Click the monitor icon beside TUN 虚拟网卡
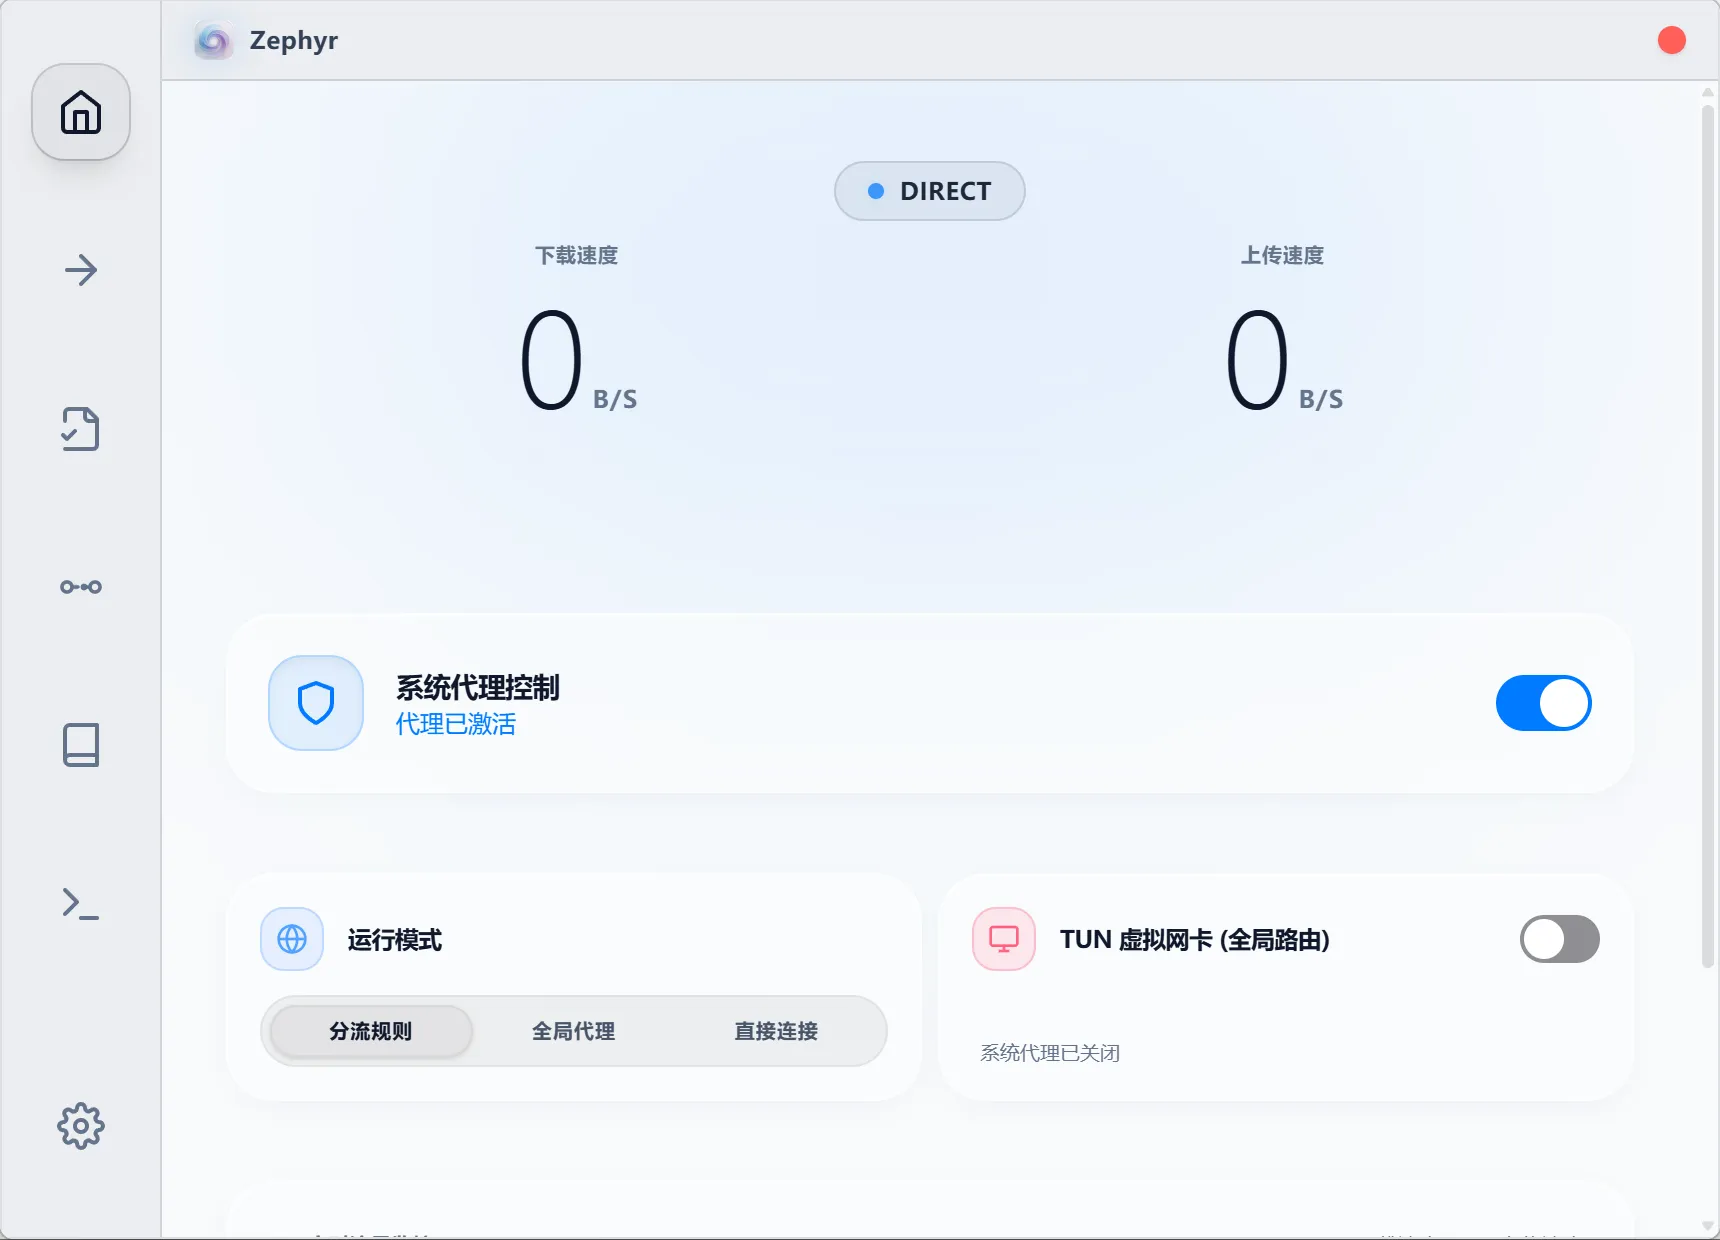Viewport: 1720px width, 1240px height. coord(1004,939)
